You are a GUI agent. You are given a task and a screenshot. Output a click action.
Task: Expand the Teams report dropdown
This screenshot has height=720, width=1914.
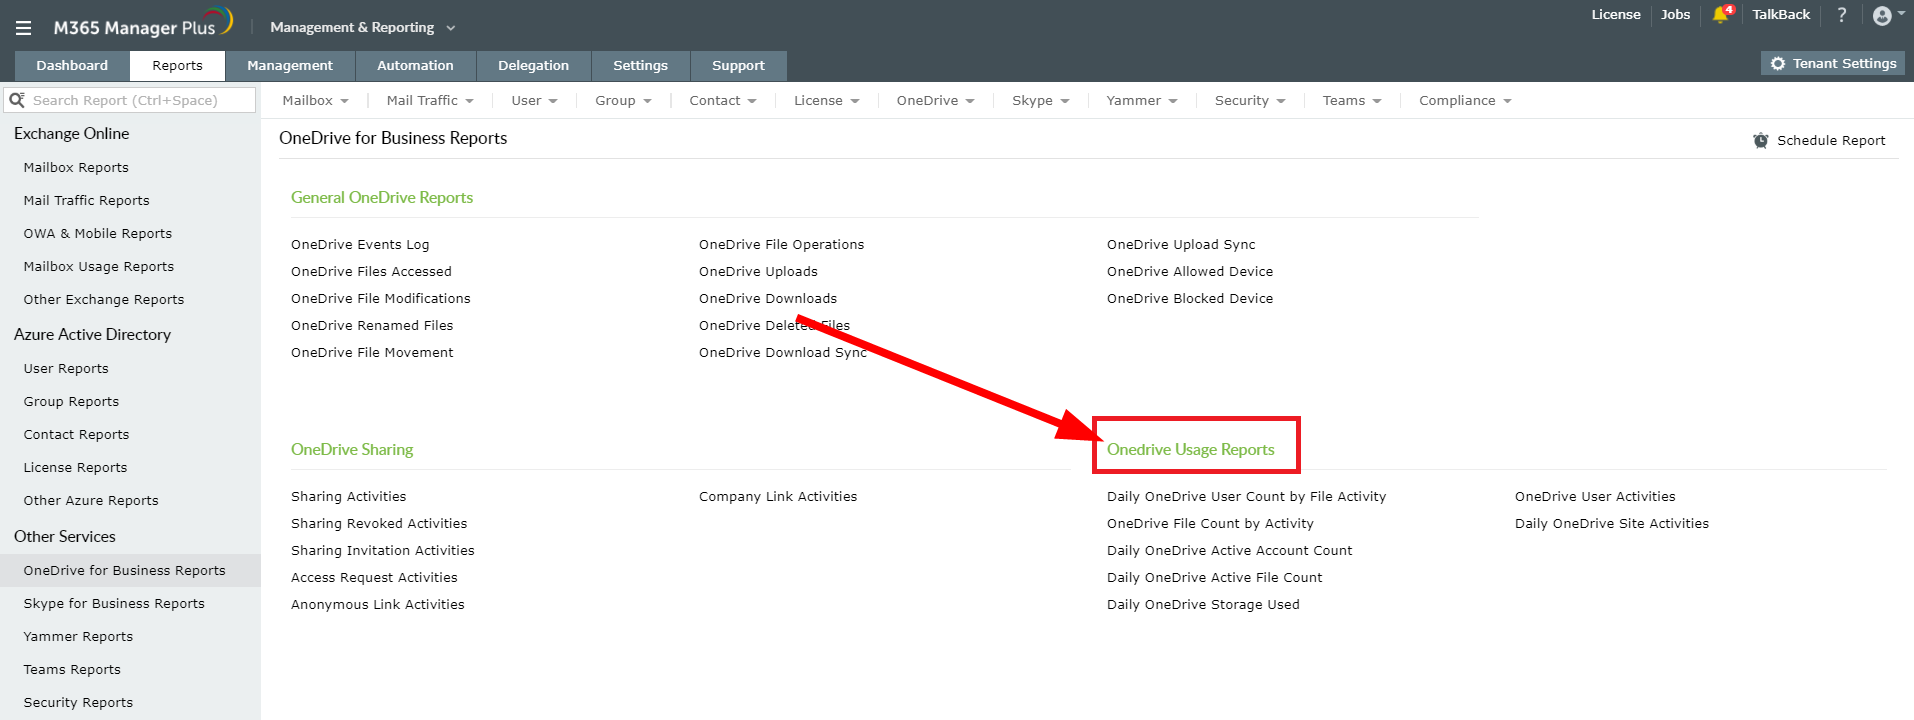[1352, 101]
